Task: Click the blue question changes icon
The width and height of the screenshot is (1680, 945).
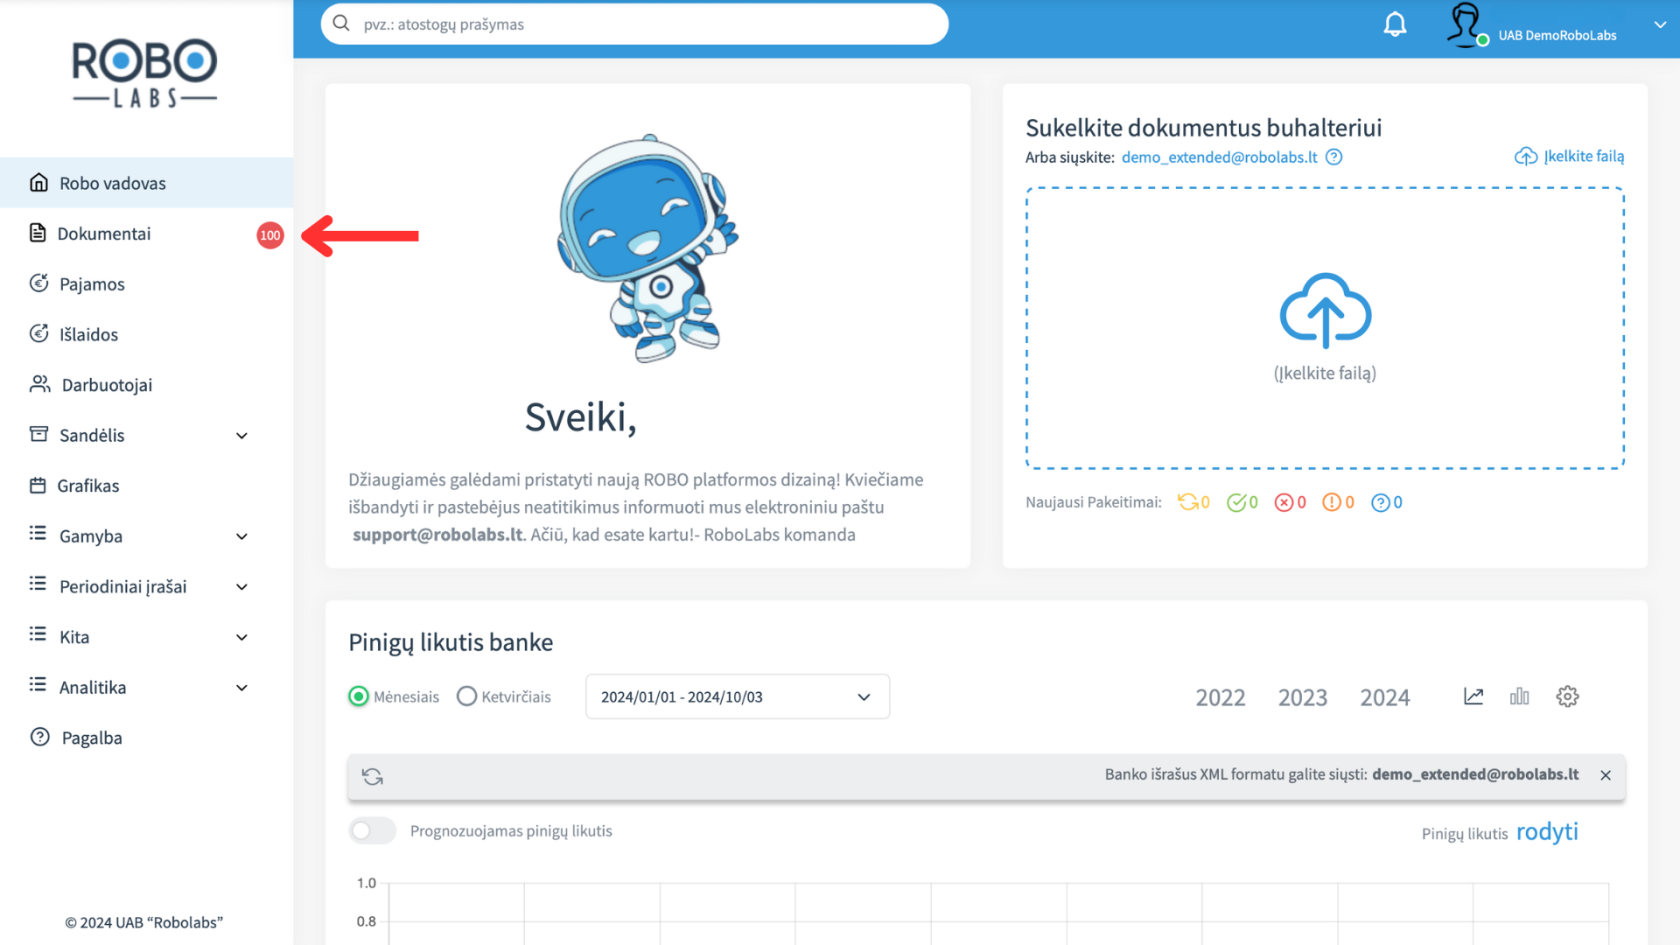Action: [1380, 502]
